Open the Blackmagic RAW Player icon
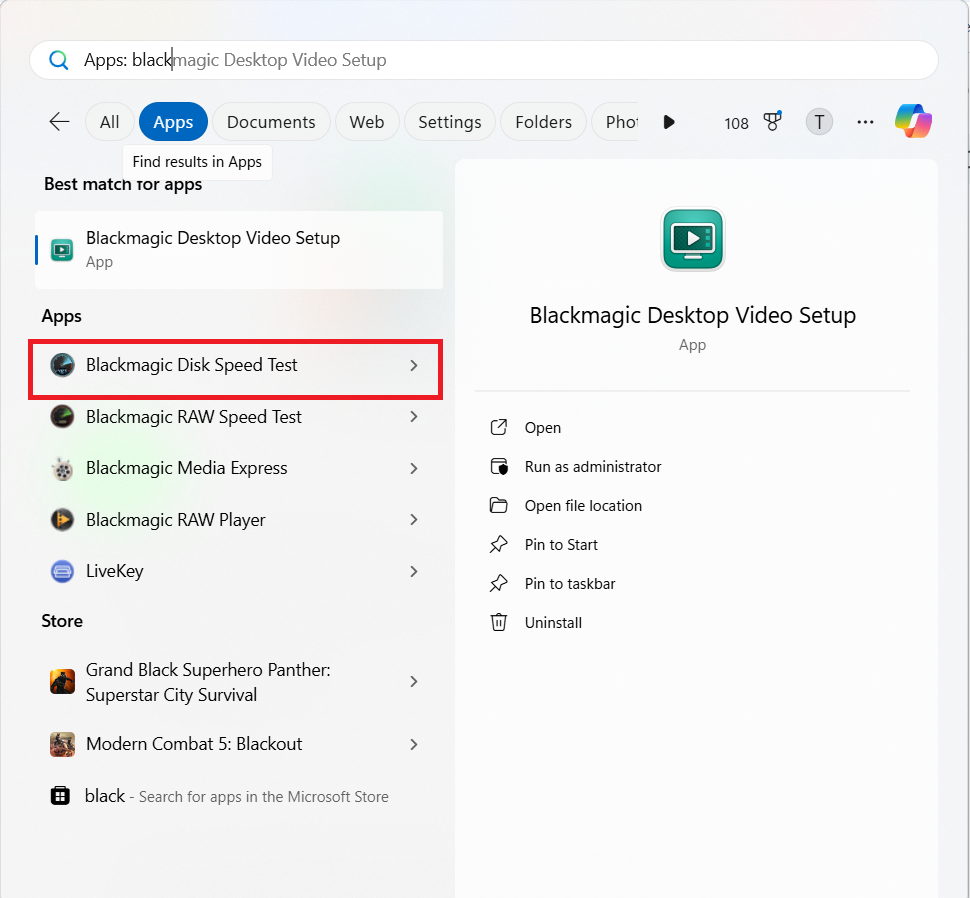Viewport: 970px width, 898px height. (62, 520)
